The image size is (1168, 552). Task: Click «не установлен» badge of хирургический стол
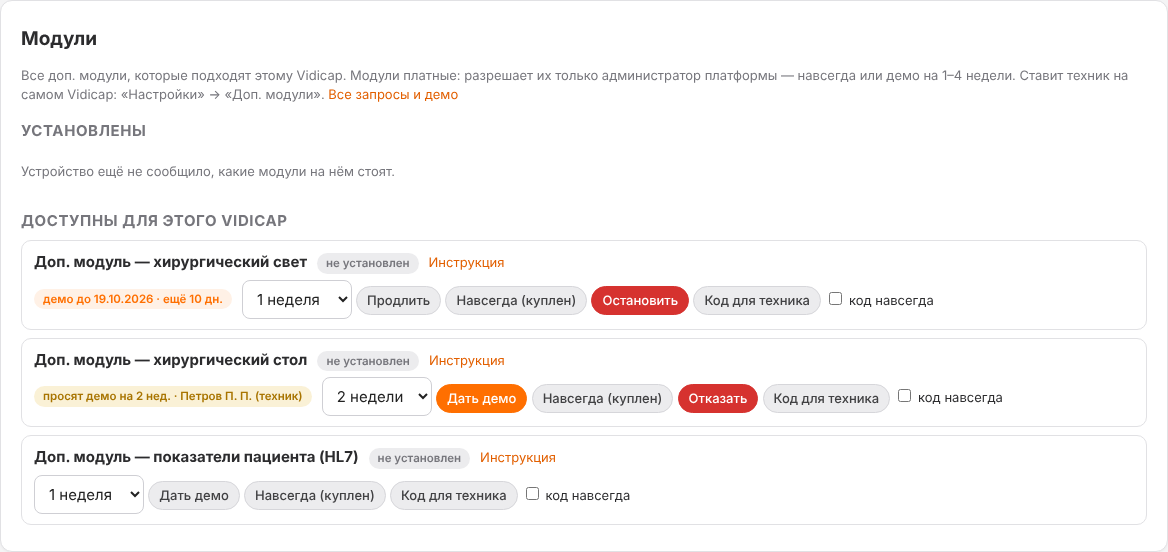(368, 361)
